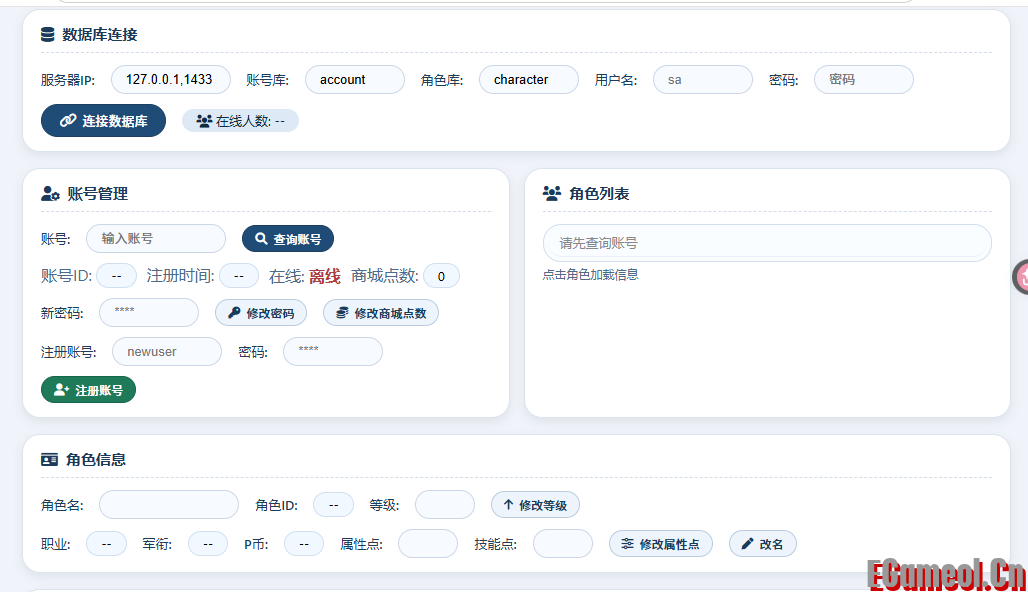The height and width of the screenshot is (592, 1028).
Task: Click the 角色ID value field
Action: click(x=334, y=505)
